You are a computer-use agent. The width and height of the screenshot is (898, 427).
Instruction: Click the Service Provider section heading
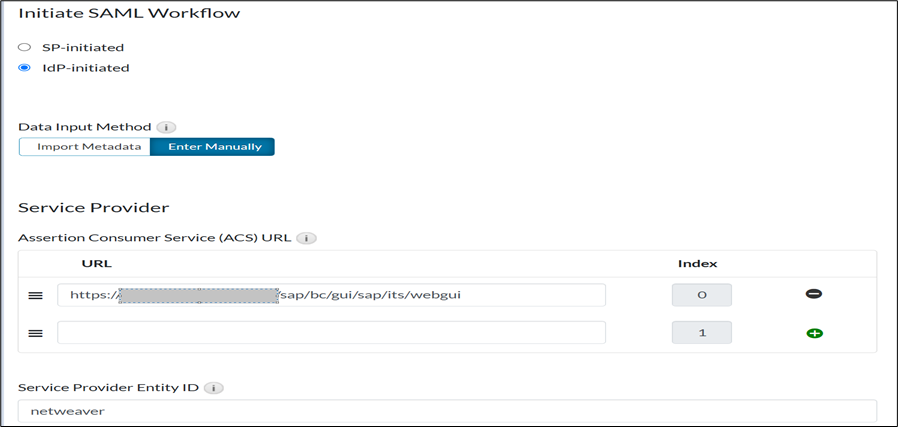point(93,207)
